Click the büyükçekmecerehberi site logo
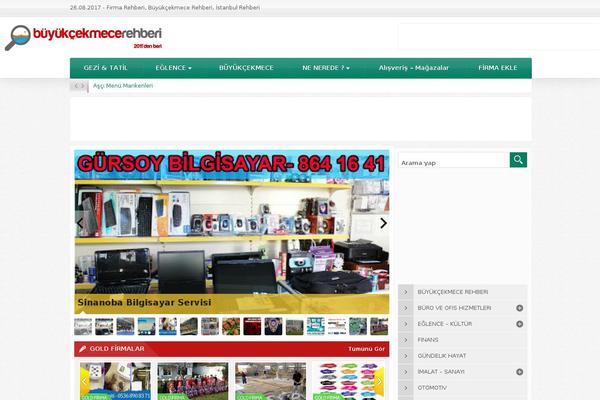 [x=83, y=38]
